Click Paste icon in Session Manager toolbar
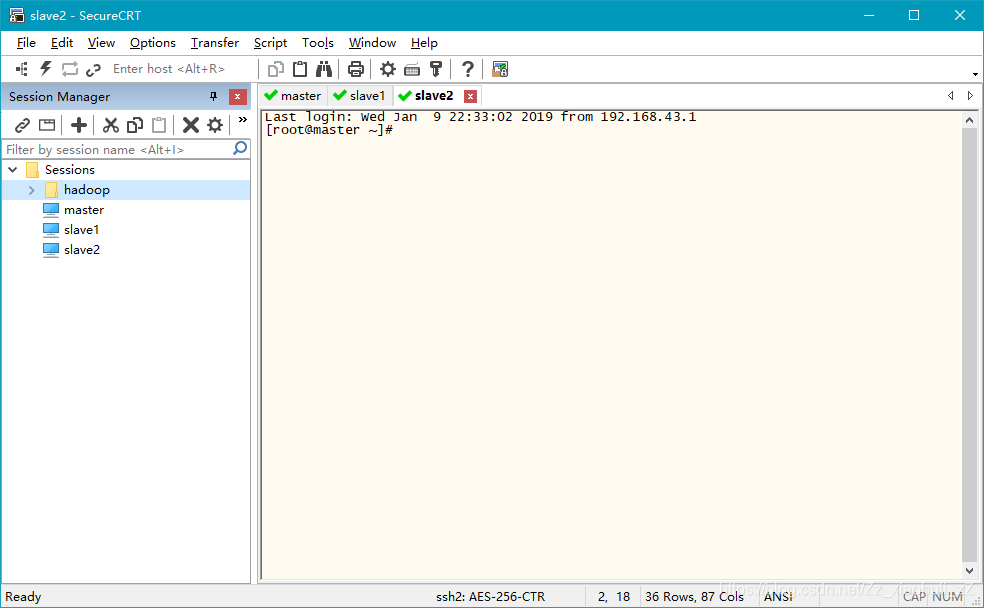 (x=159, y=125)
